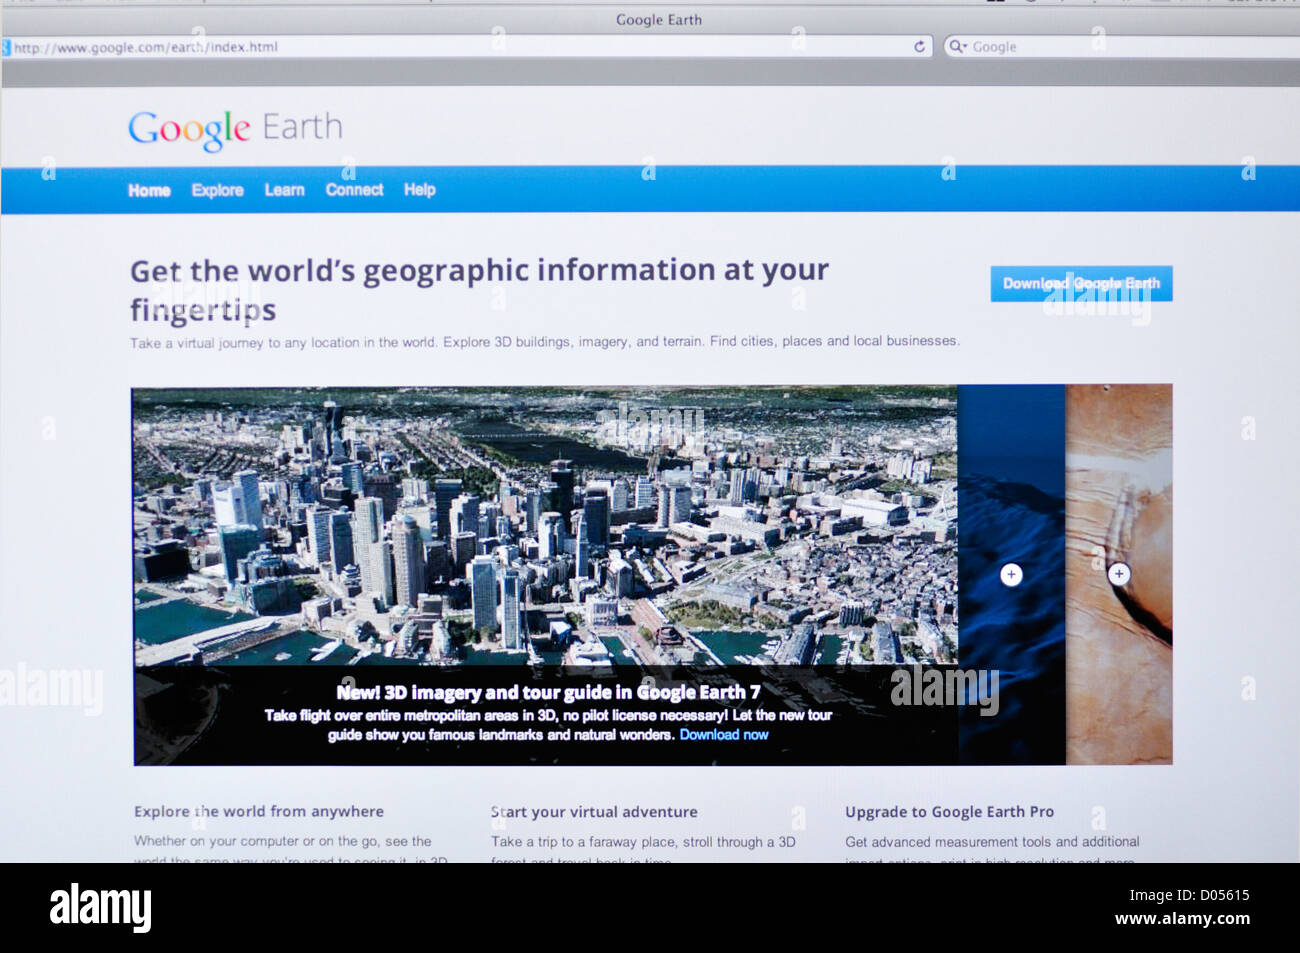Click the URL address field
The height and width of the screenshot is (953, 1300).
[466, 46]
